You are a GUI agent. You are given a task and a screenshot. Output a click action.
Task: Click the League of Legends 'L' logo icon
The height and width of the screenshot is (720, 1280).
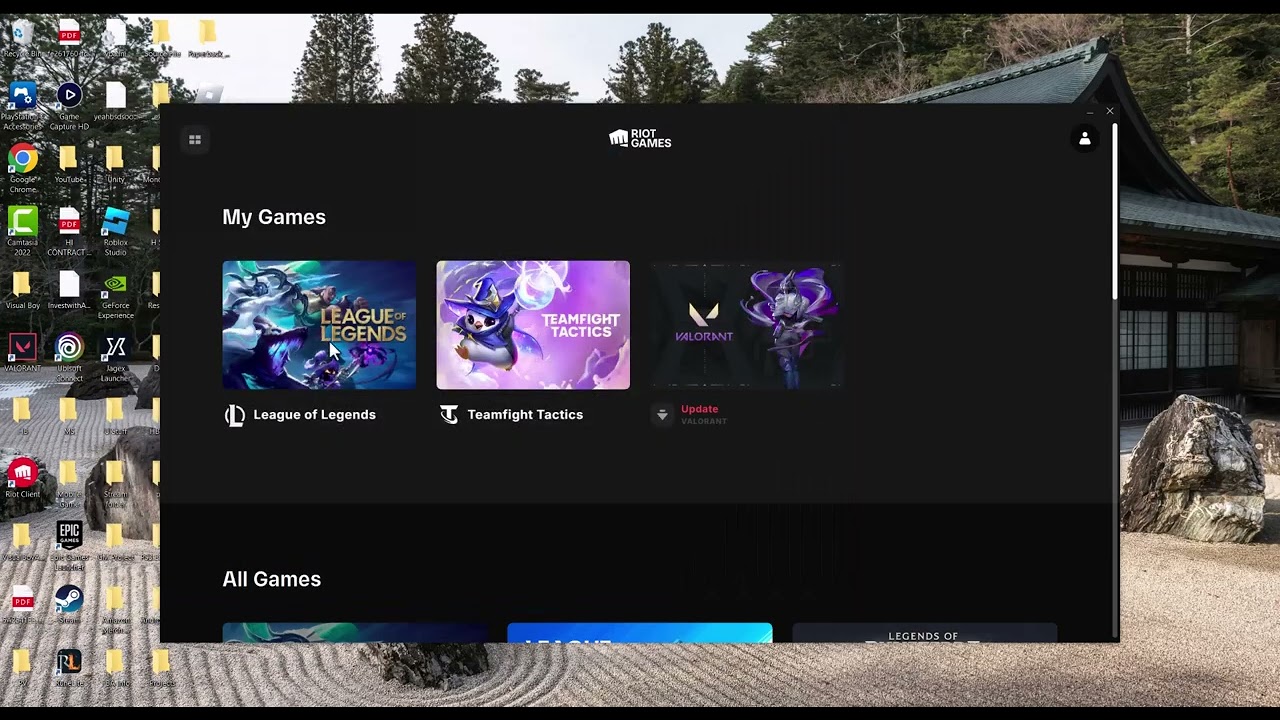pyautogui.click(x=235, y=415)
